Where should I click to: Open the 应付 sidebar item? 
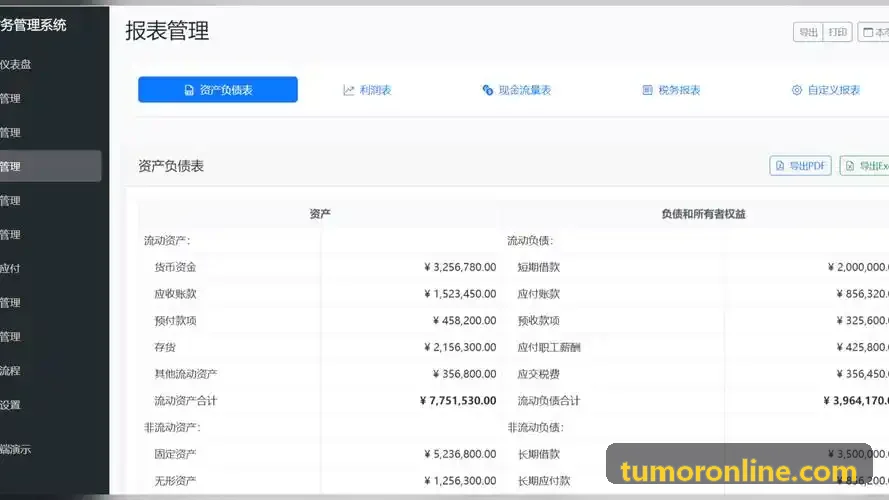pos(10,269)
